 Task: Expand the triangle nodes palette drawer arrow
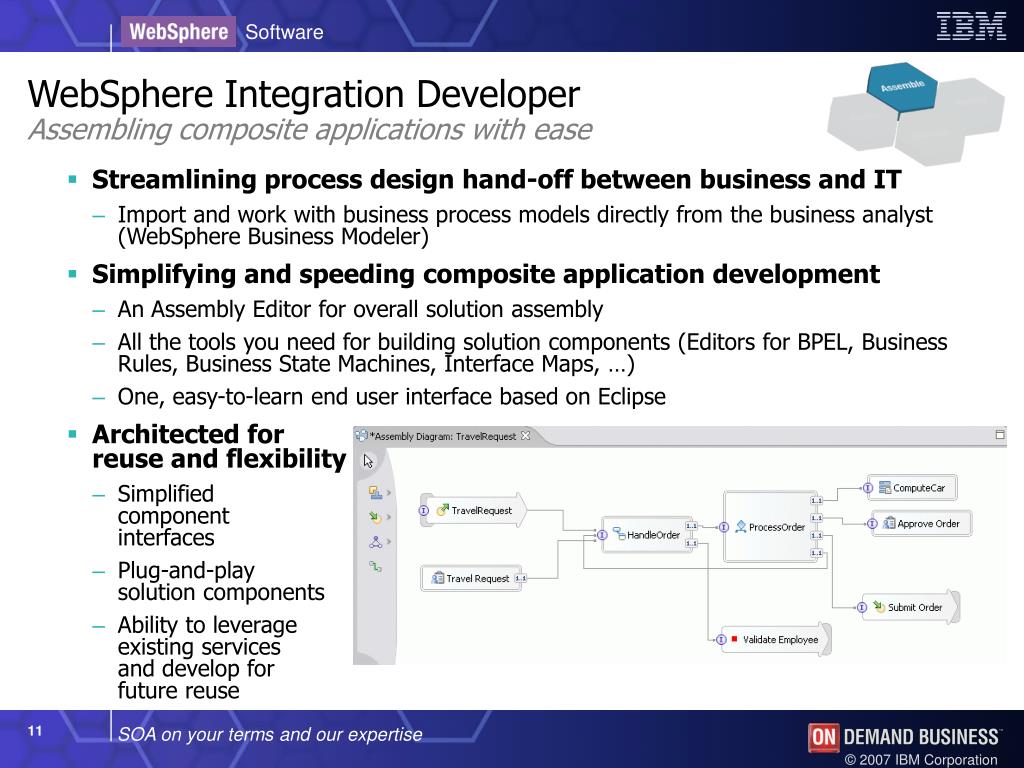389,542
